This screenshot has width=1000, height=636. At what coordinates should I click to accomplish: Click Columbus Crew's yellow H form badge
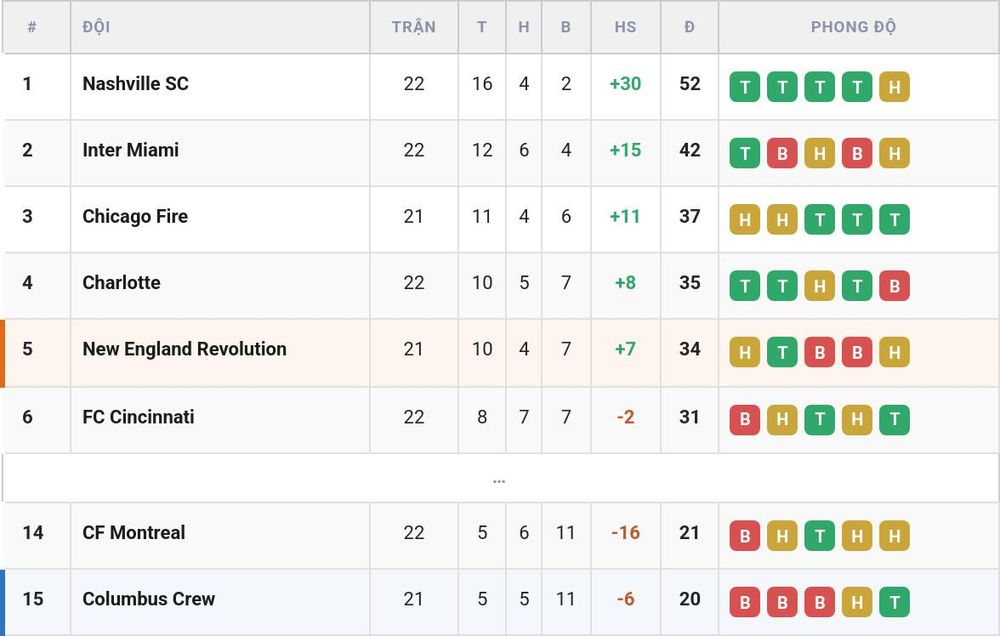[x=857, y=602]
